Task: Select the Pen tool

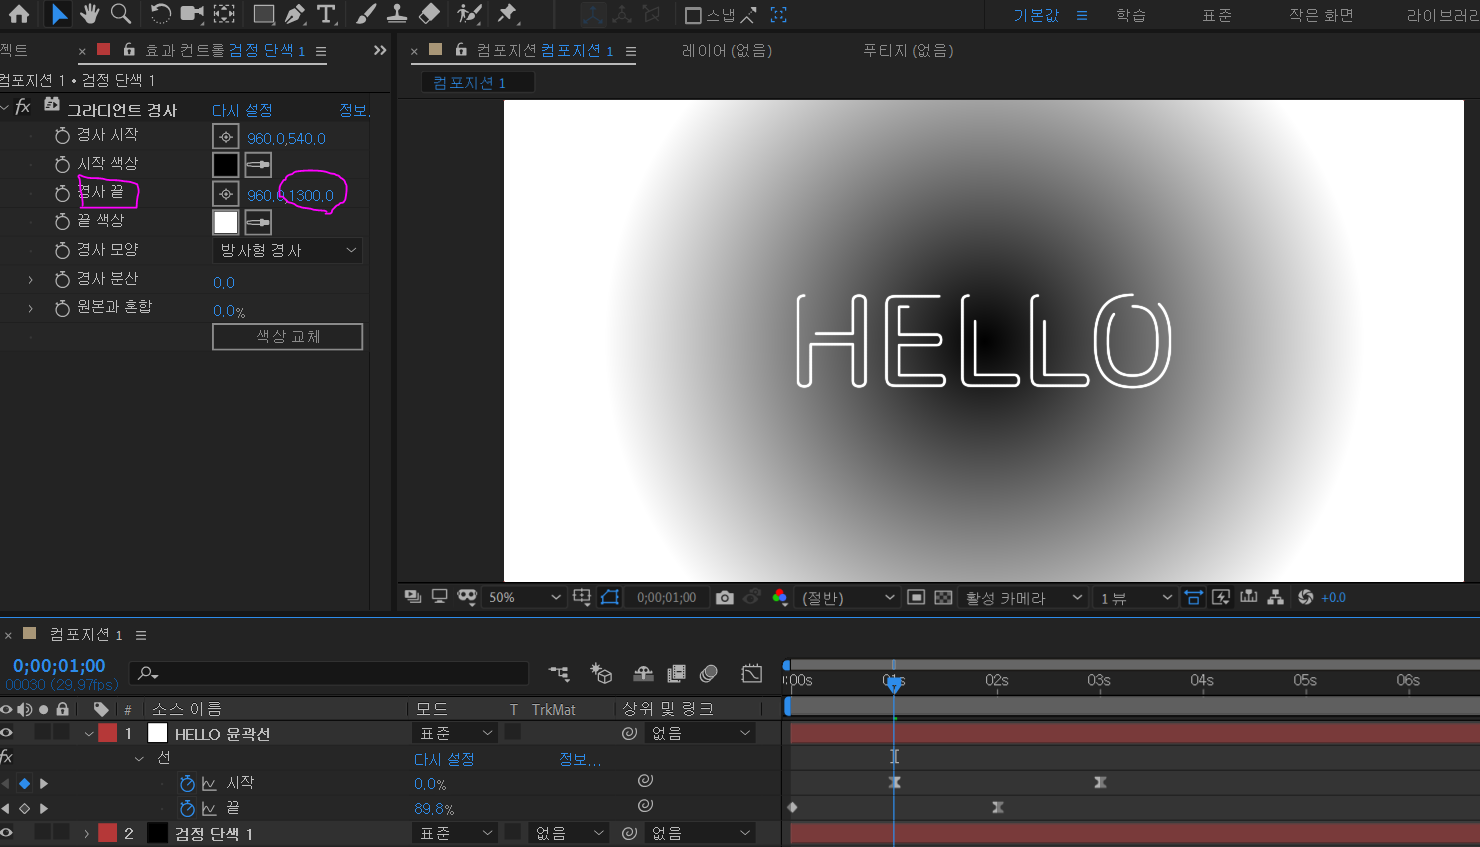Action: [295, 14]
